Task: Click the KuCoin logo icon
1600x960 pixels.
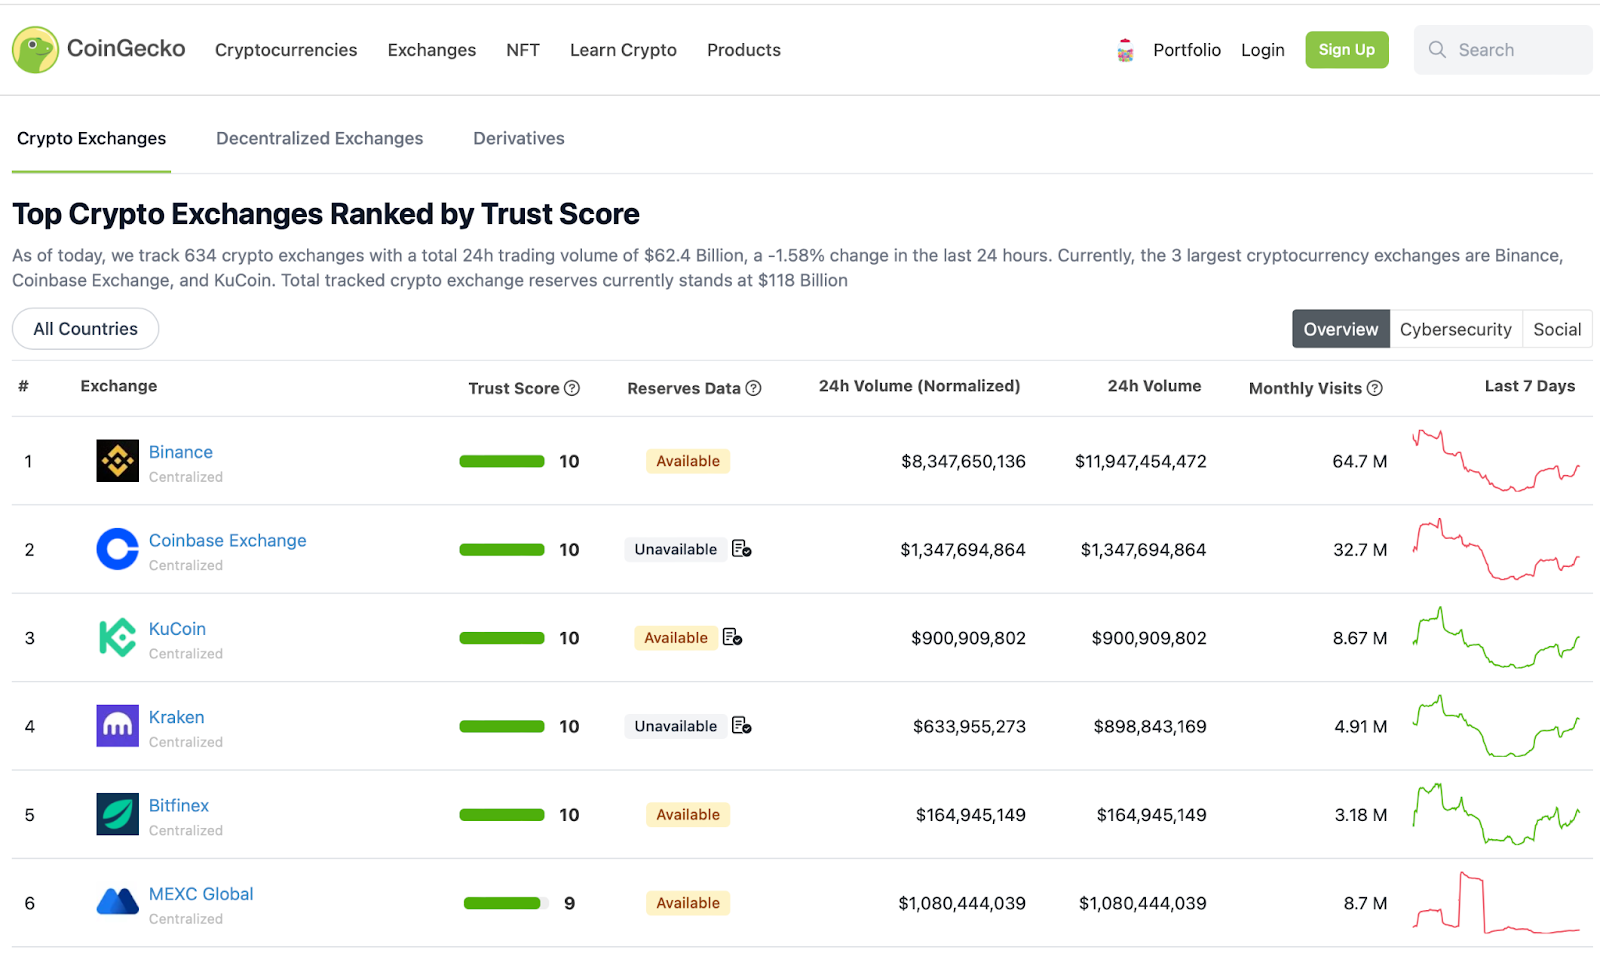Action: click(x=117, y=637)
